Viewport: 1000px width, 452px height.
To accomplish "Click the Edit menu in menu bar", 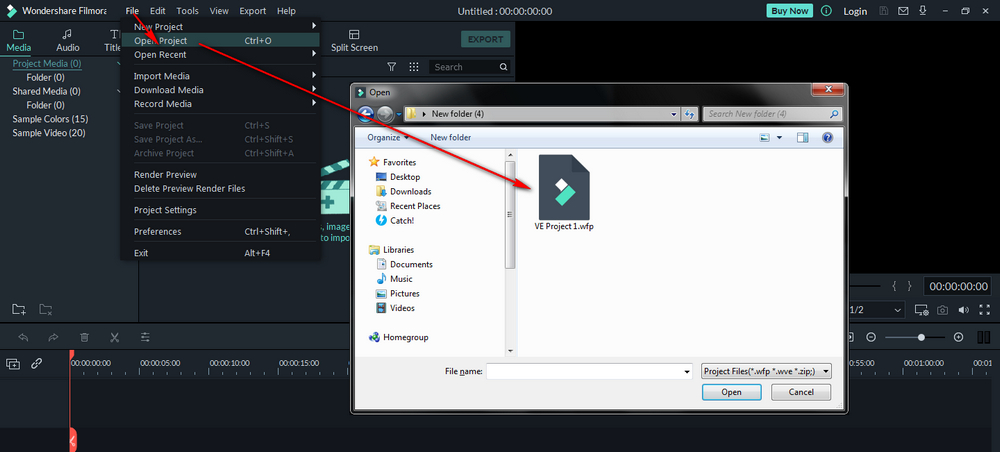I will [x=158, y=11].
